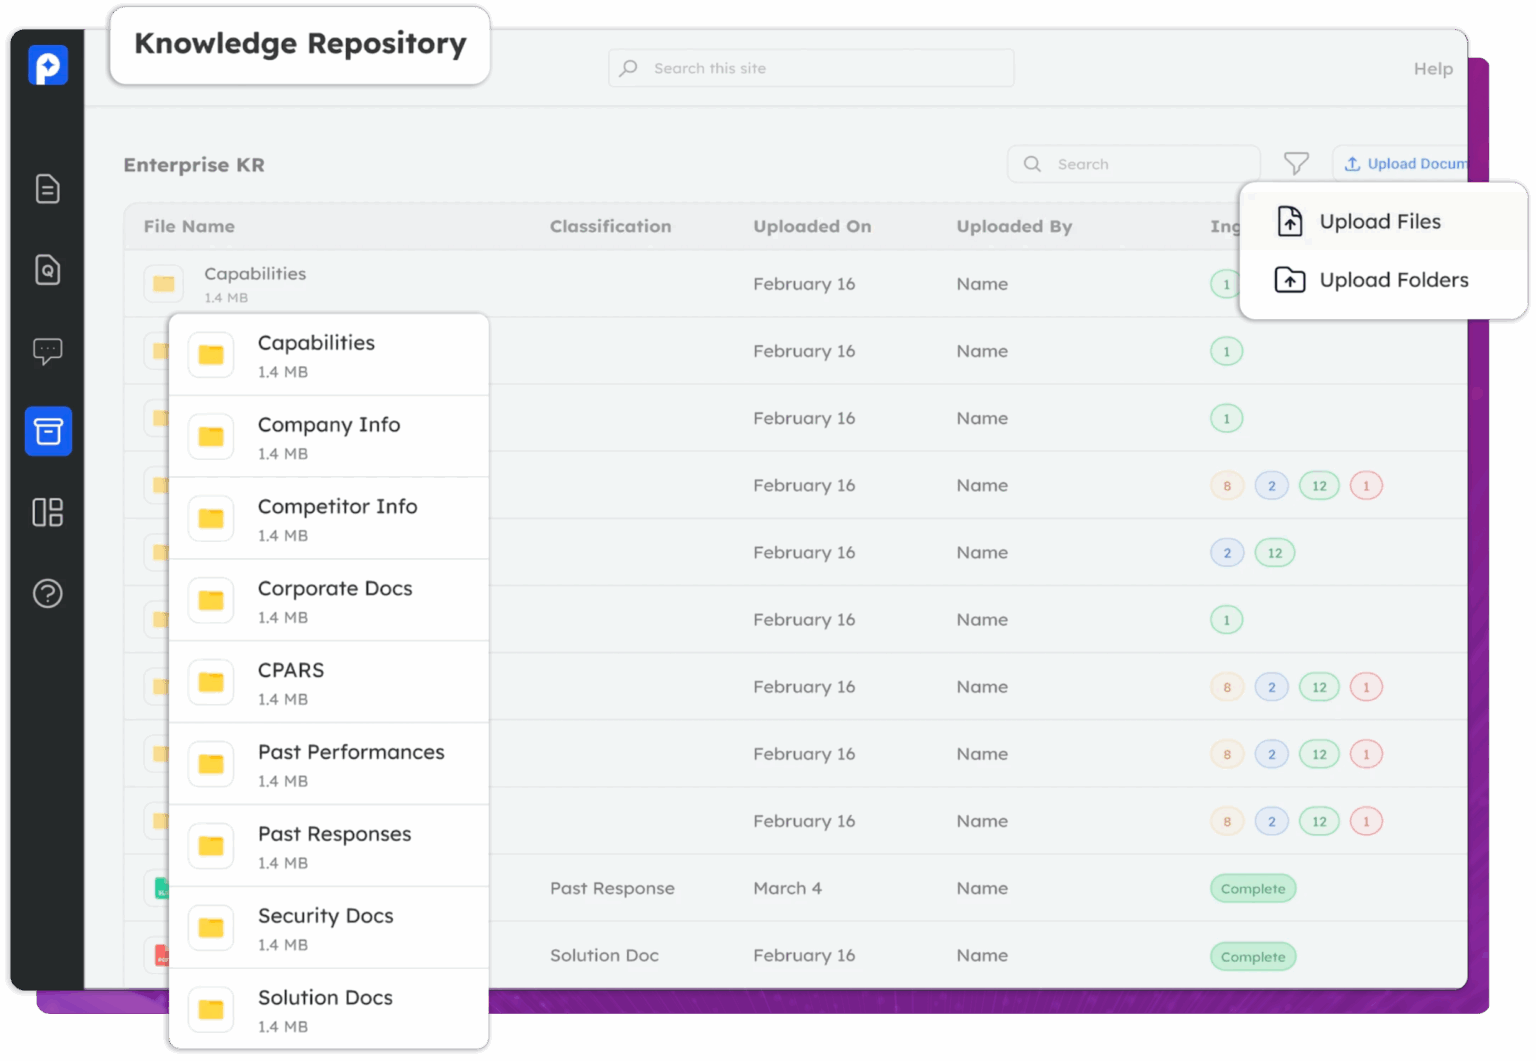Open the Q&A document search sidebar icon

[47, 269]
